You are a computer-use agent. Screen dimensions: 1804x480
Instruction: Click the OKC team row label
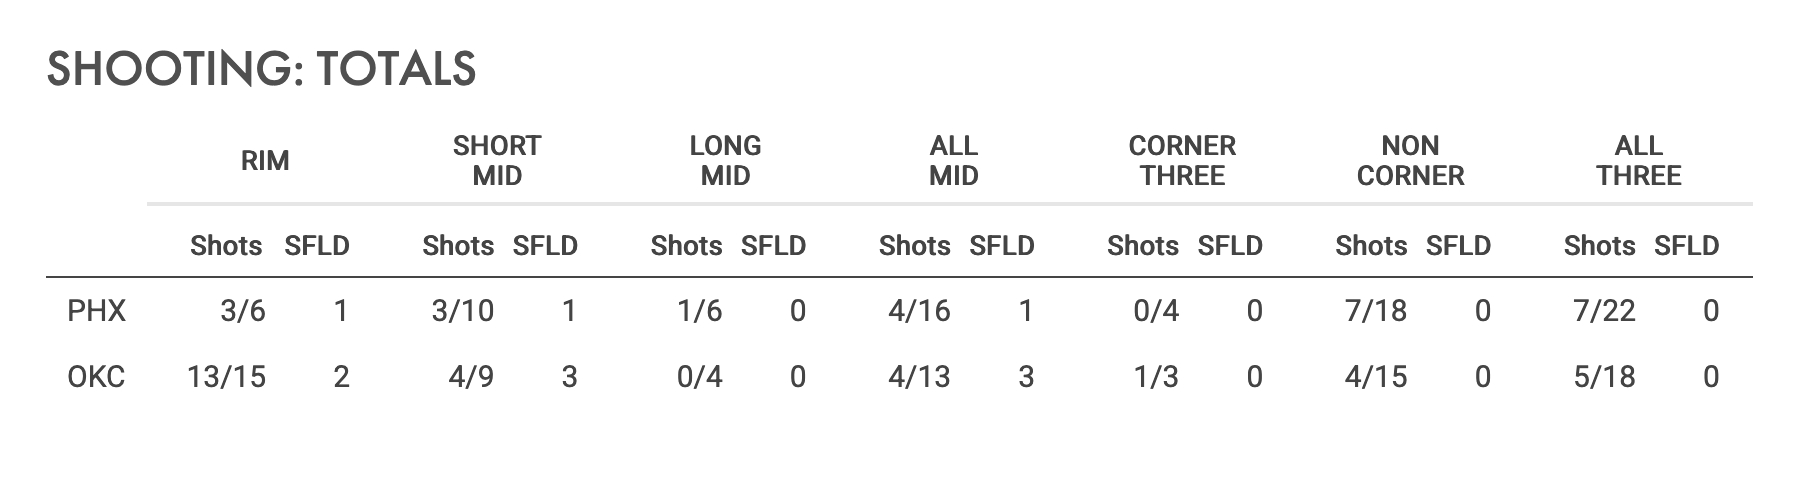click(x=96, y=377)
